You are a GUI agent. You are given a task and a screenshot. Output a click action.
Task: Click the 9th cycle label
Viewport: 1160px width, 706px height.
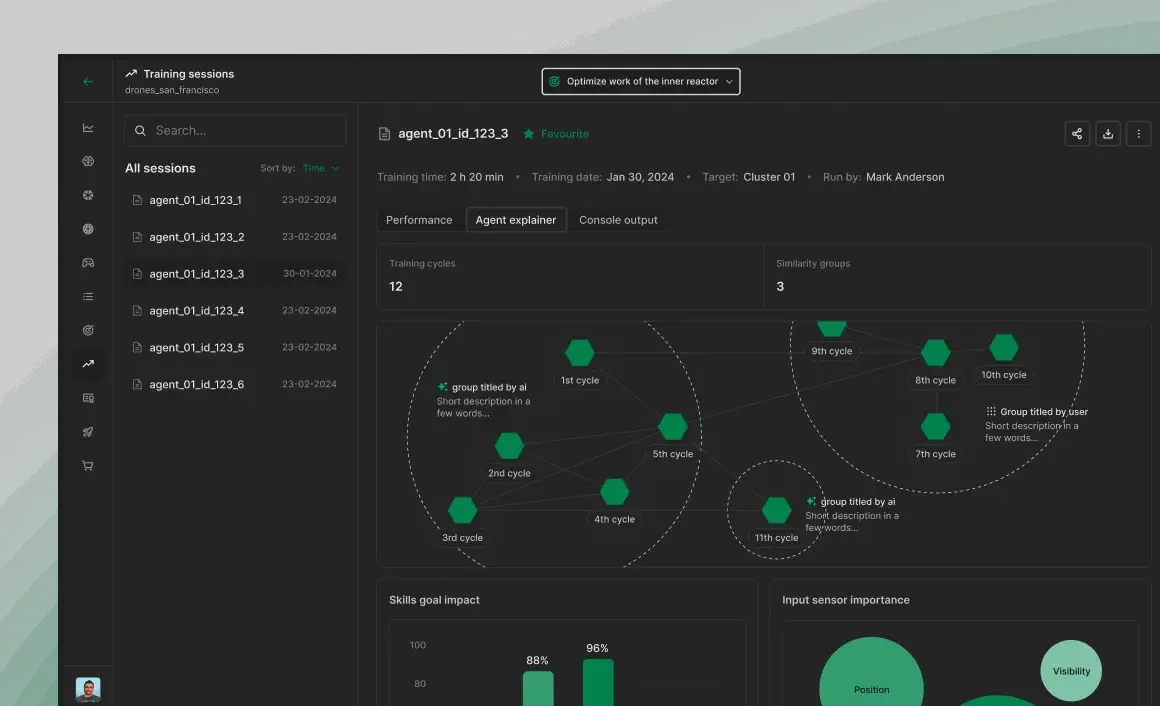click(832, 351)
